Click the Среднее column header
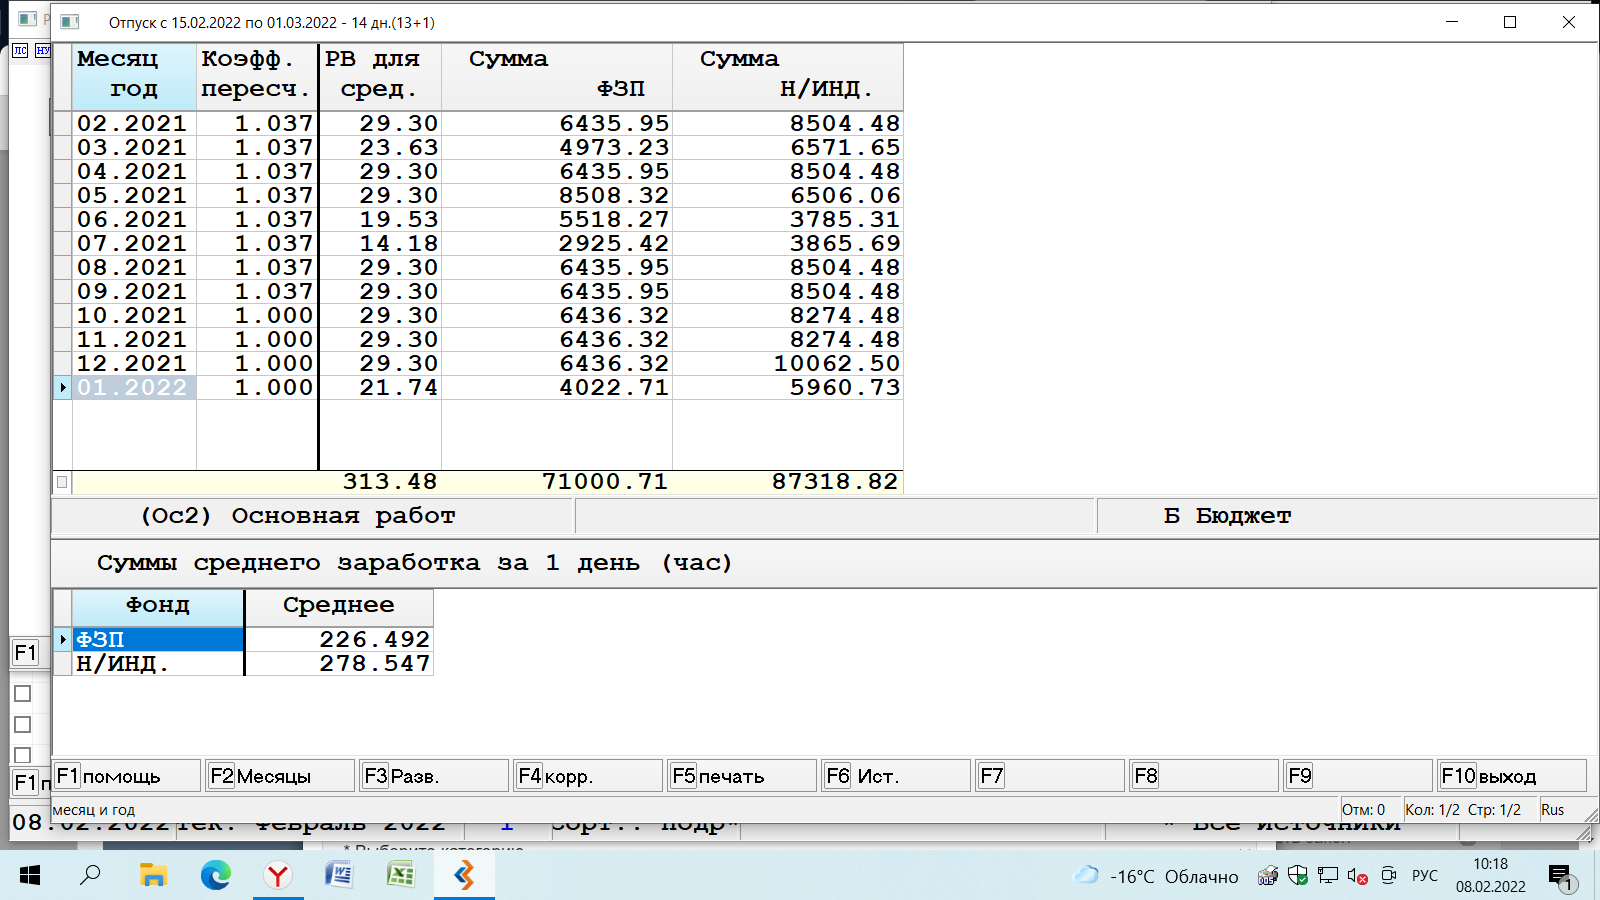Screen dimensions: 1600x900 (x=339, y=606)
